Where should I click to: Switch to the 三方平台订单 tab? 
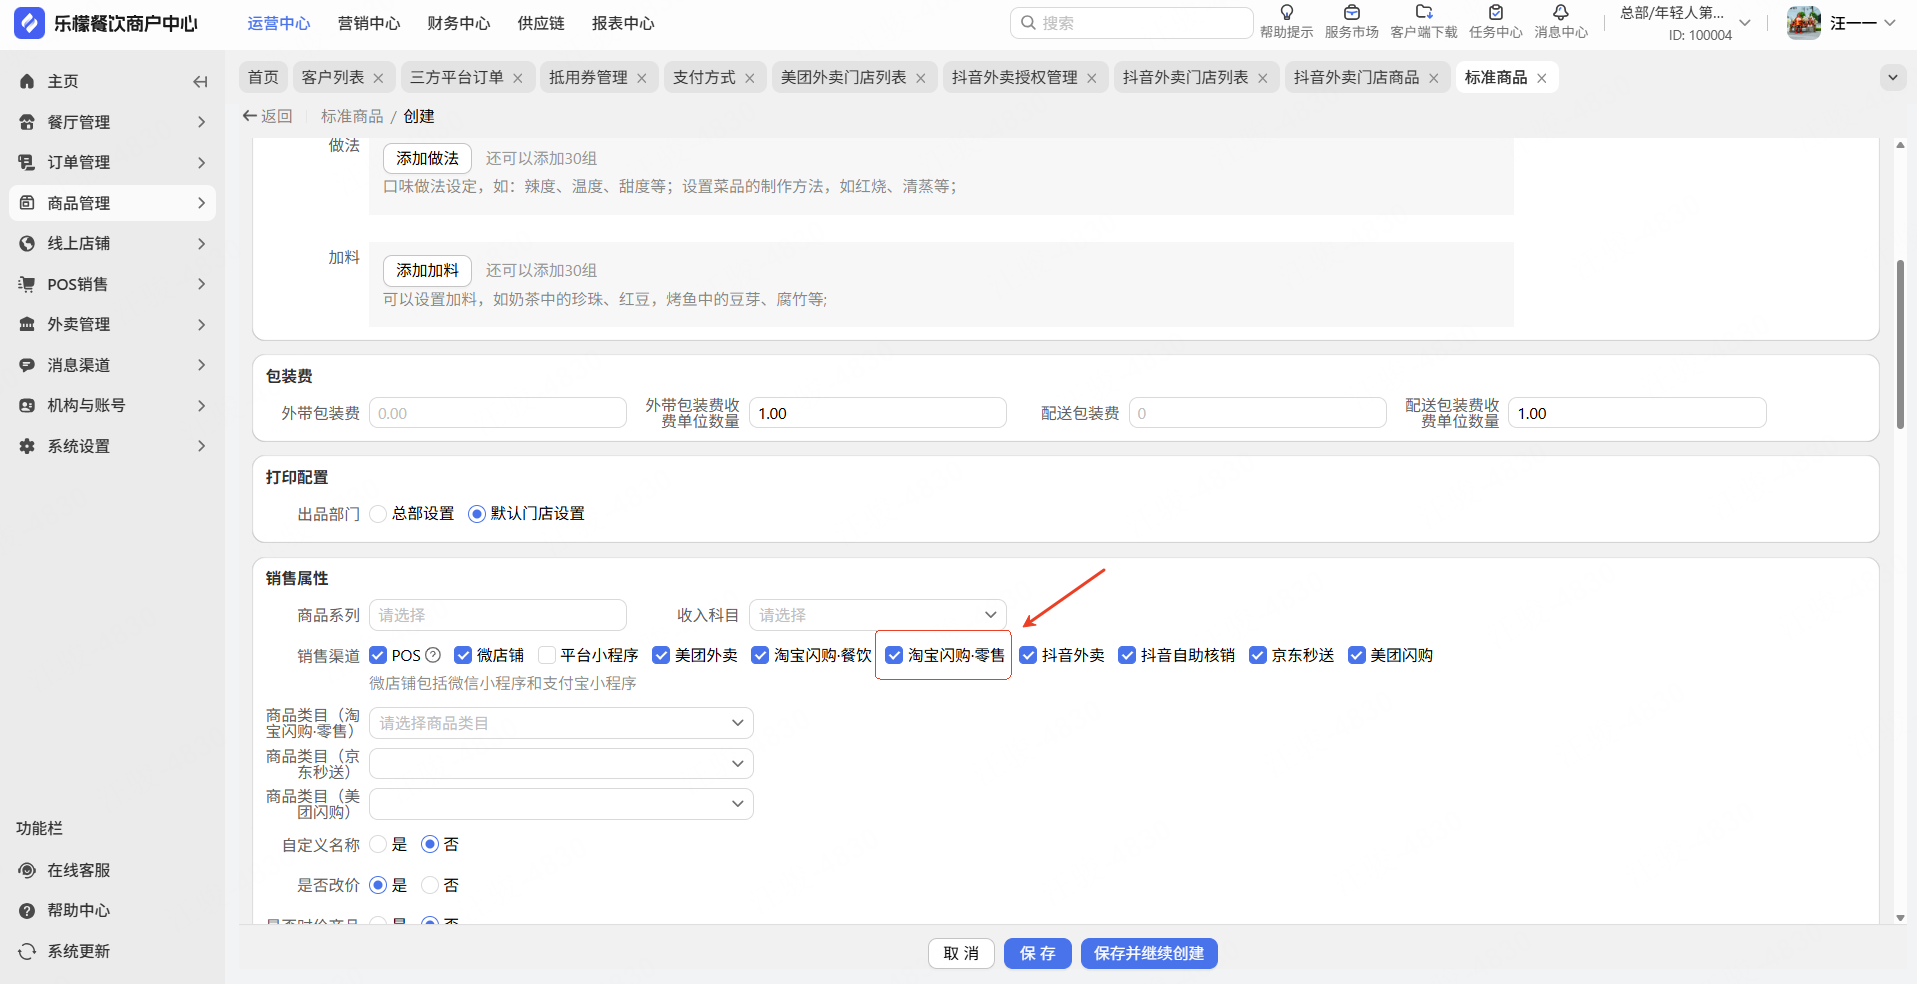(457, 77)
